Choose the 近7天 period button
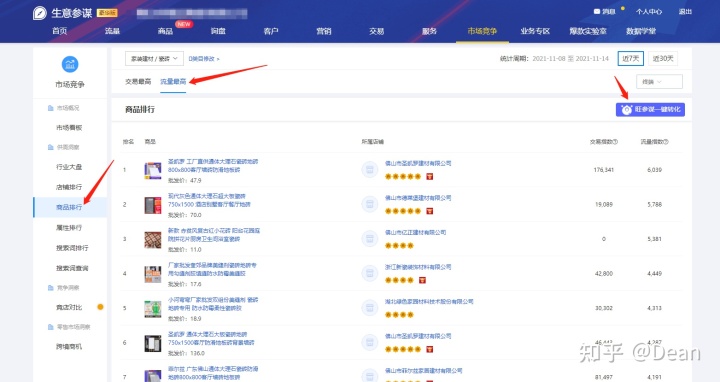This screenshot has width=720, height=382. (x=630, y=59)
